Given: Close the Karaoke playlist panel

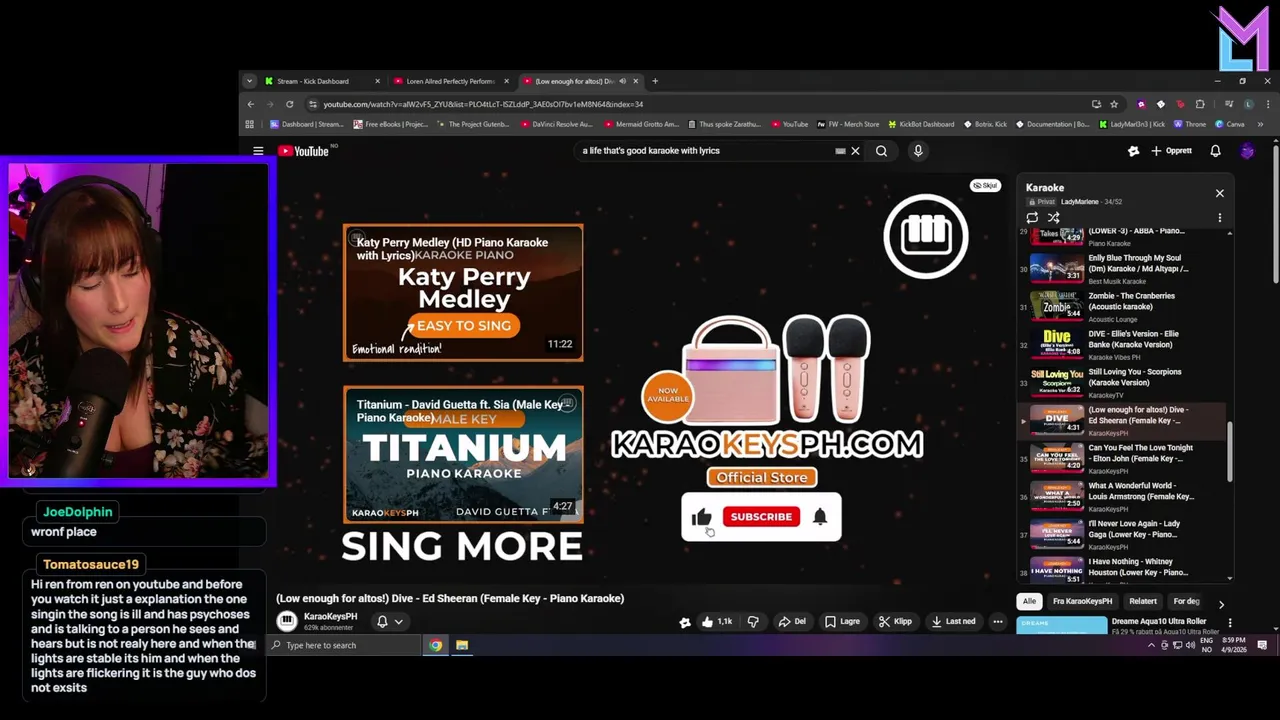Looking at the screenshot, I should (x=1219, y=193).
